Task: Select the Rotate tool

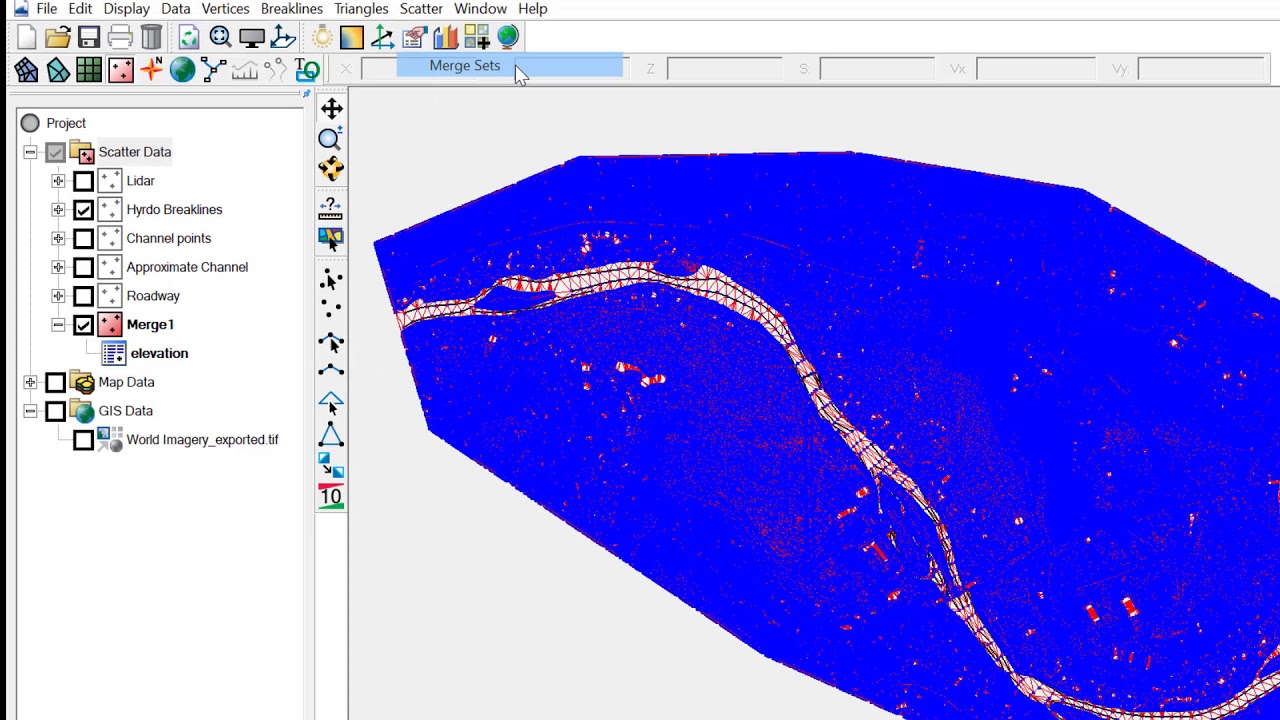Action: (x=331, y=169)
